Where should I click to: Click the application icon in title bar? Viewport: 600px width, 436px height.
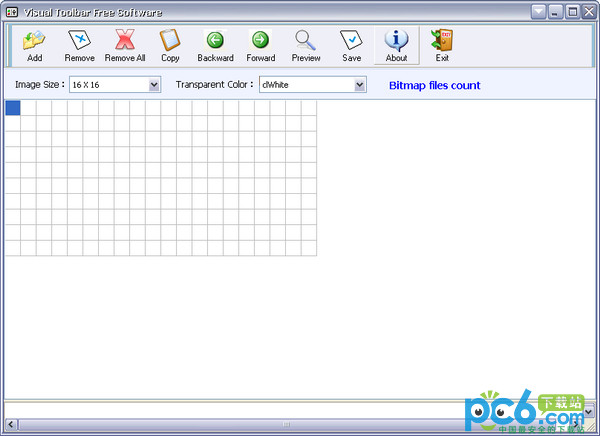pos(12,12)
